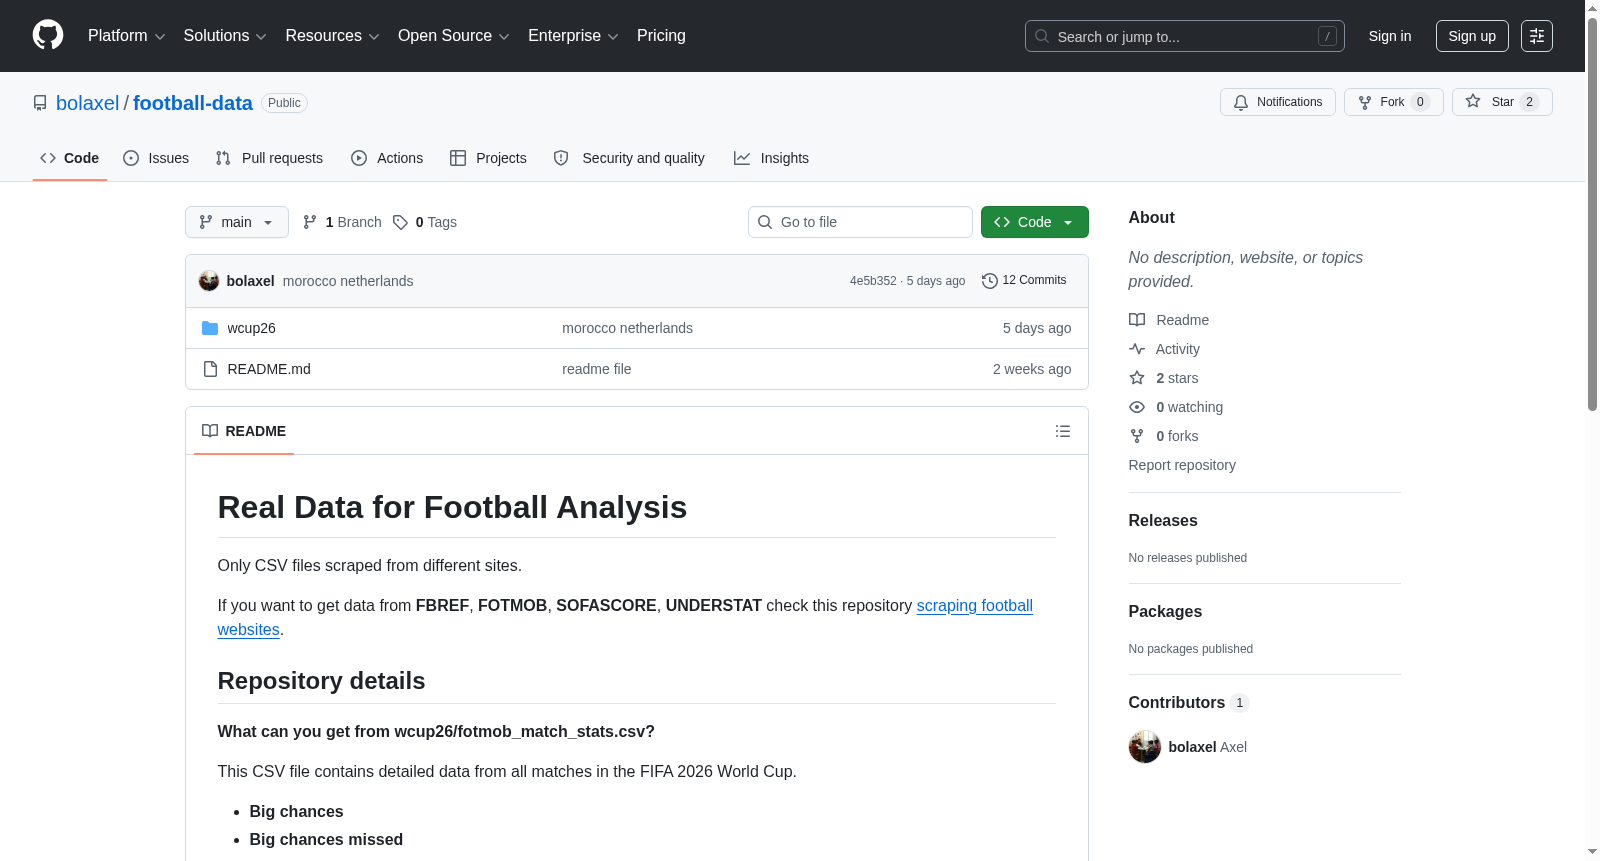Viewport: 1600px width, 861px height.
Task: Open the main branch selector dropdown
Action: 237,222
